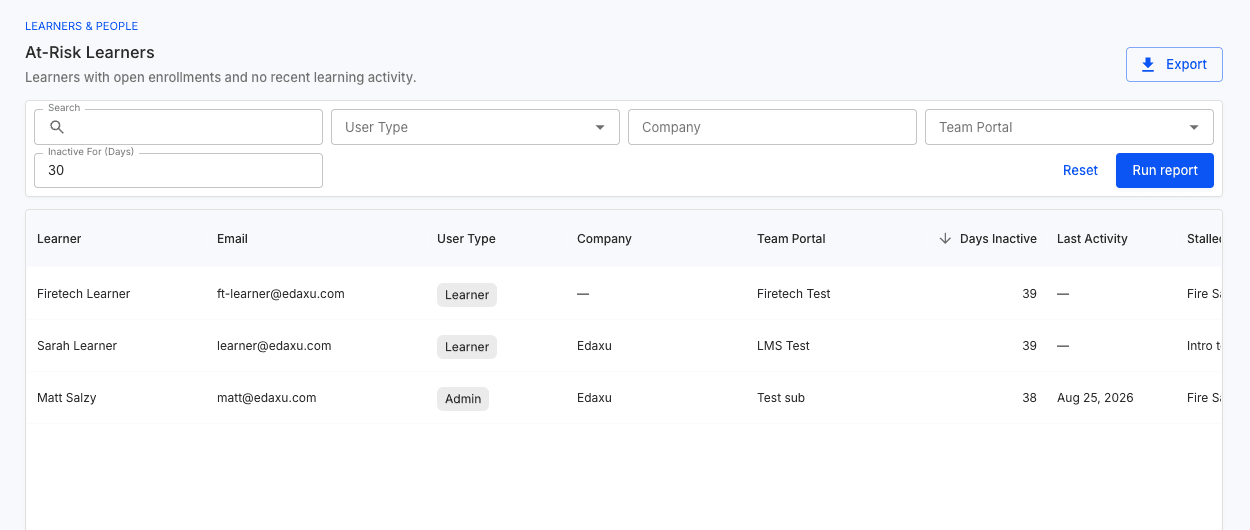Image resolution: width=1250 pixels, height=530 pixels.
Task: Click the Last Activity column header
Action: [x=1092, y=239]
